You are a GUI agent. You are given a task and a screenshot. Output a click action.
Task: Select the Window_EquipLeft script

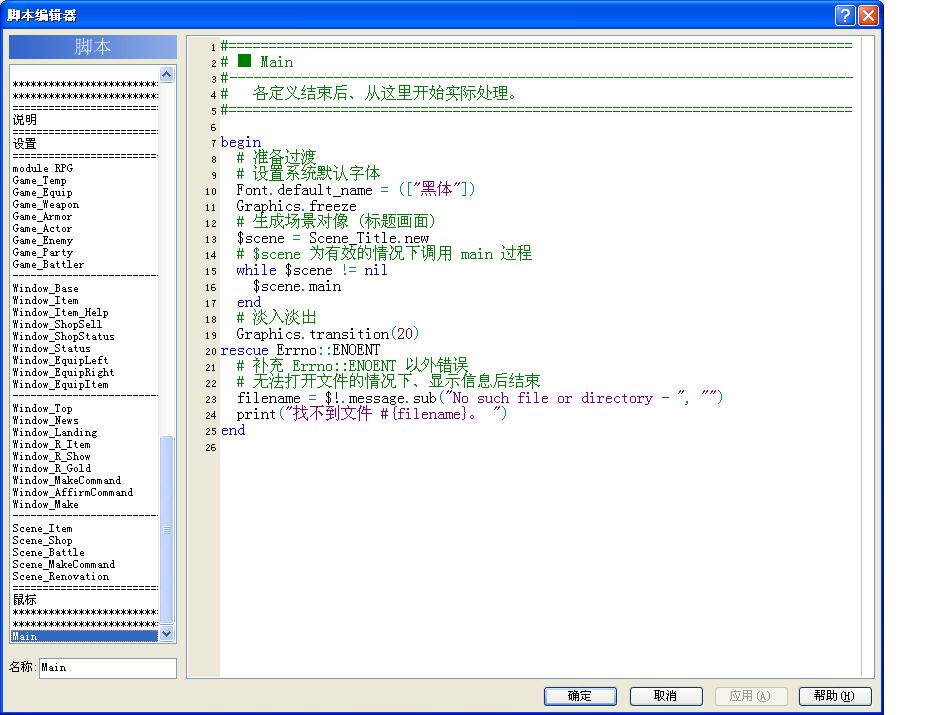click(x=84, y=360)
